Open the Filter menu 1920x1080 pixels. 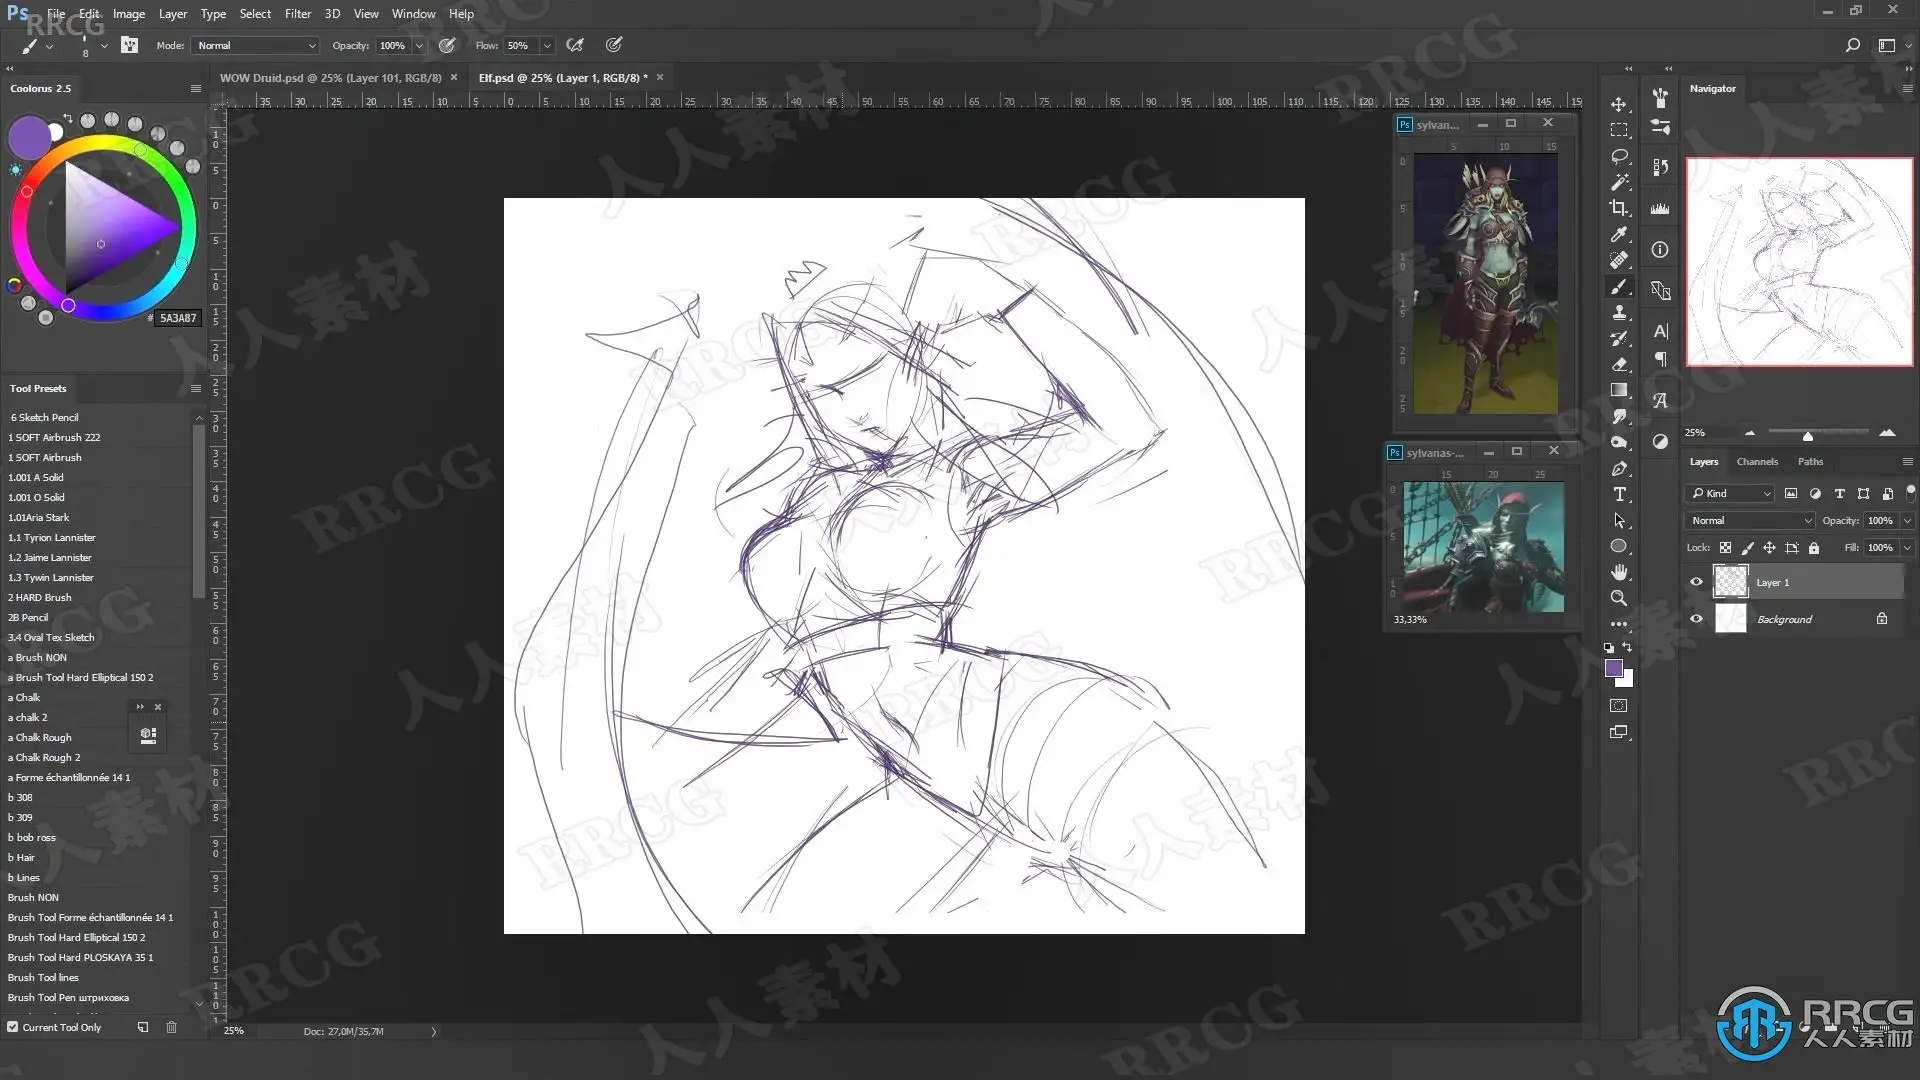(298, 14)
